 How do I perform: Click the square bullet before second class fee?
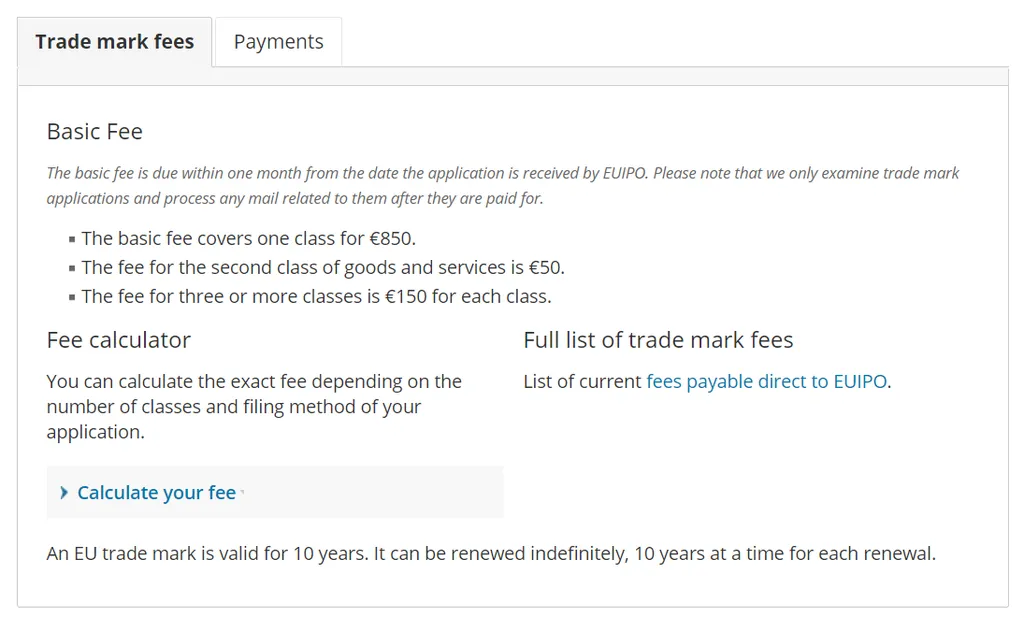tap(70, 267)
